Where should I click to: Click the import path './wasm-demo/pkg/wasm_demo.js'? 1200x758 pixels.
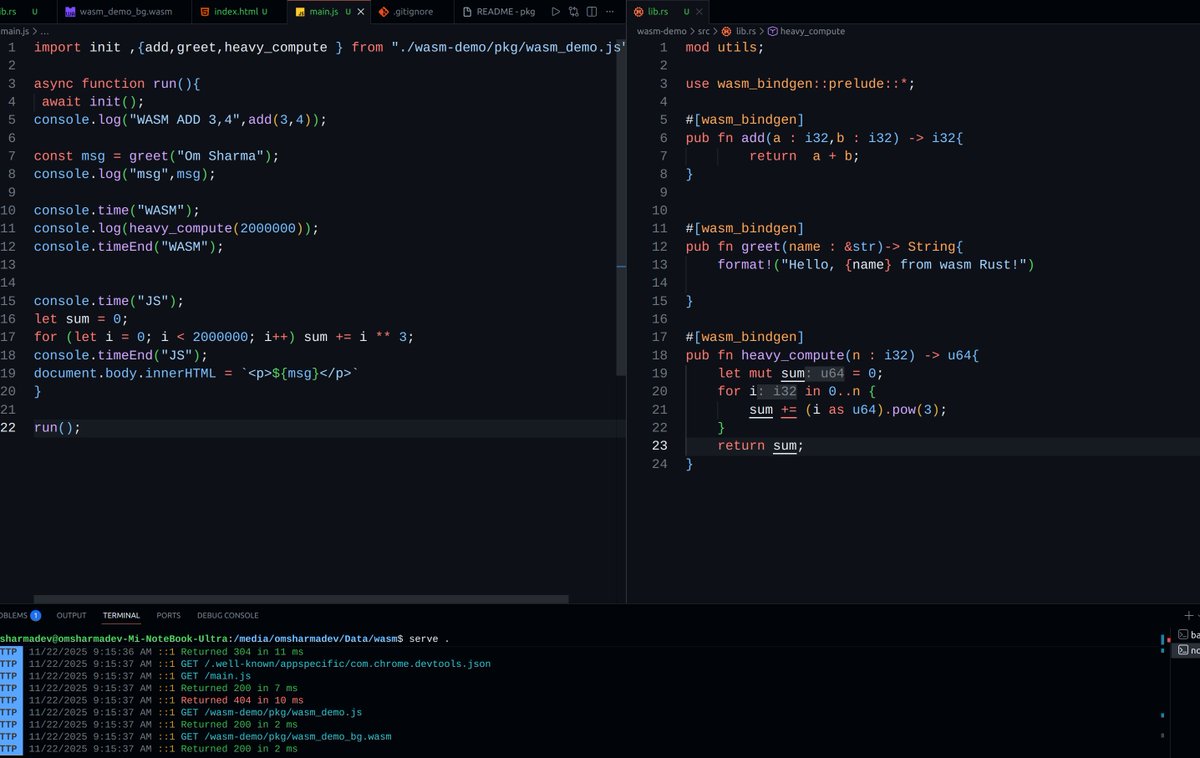pyautogui.click(x=509, y=47)
